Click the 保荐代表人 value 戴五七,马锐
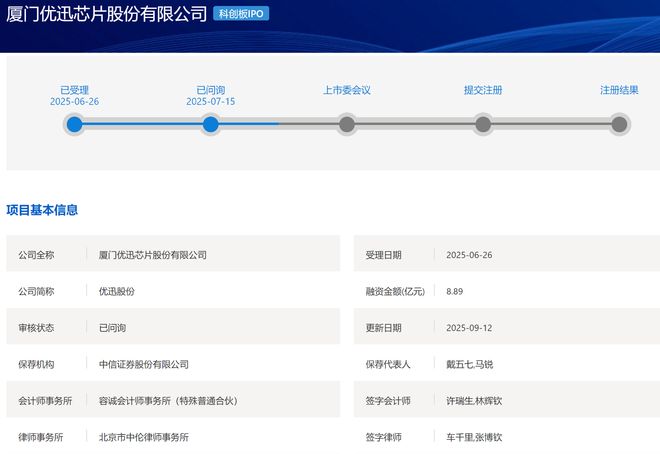 469,364
